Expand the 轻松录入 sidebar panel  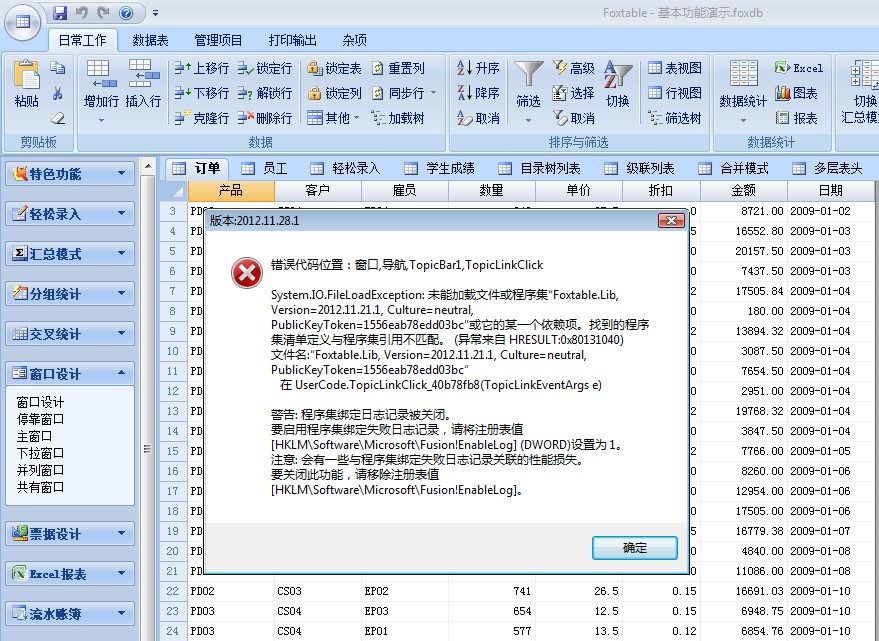70,214
